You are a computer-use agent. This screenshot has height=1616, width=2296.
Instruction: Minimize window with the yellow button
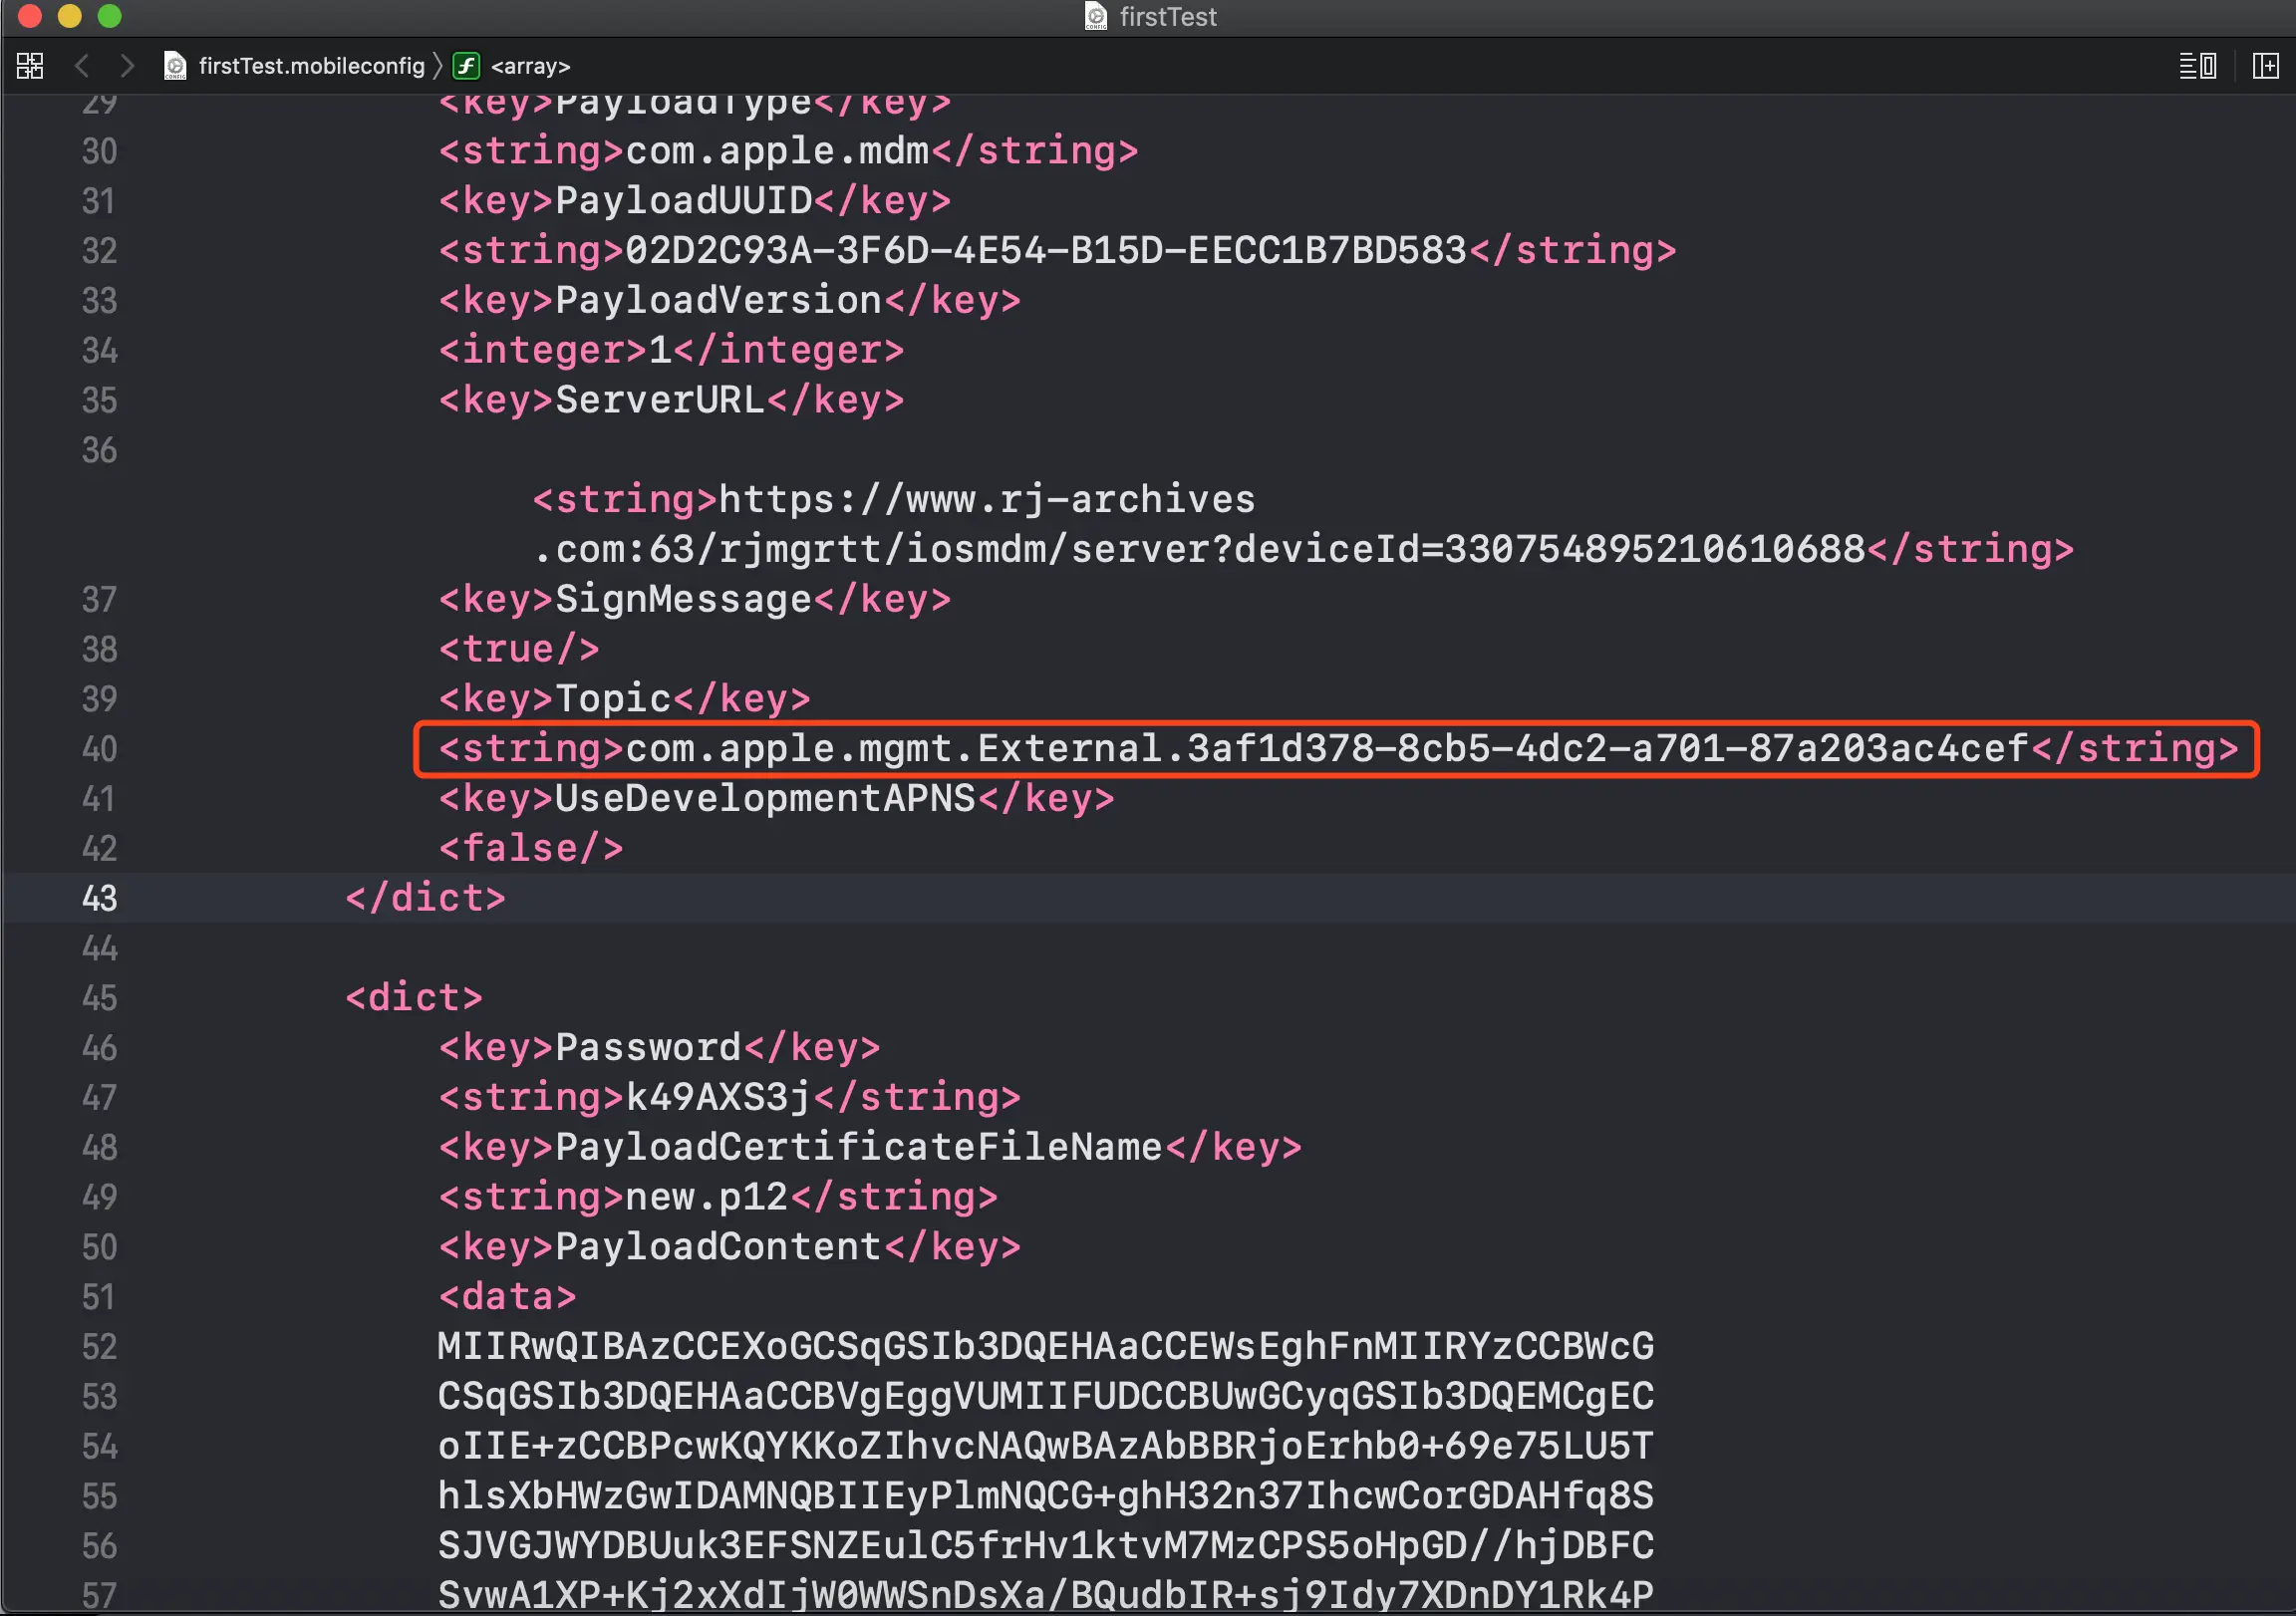click(69, 16)
